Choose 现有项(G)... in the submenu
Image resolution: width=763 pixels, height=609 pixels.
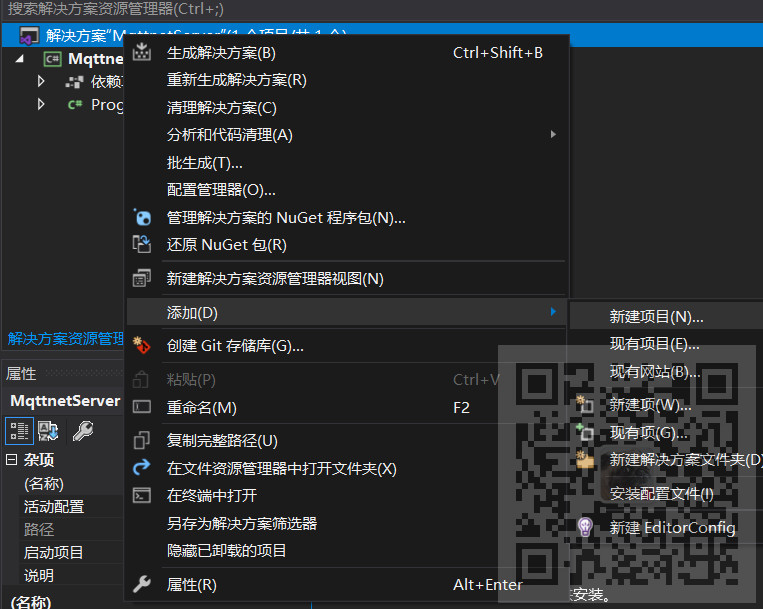[666, 432]
